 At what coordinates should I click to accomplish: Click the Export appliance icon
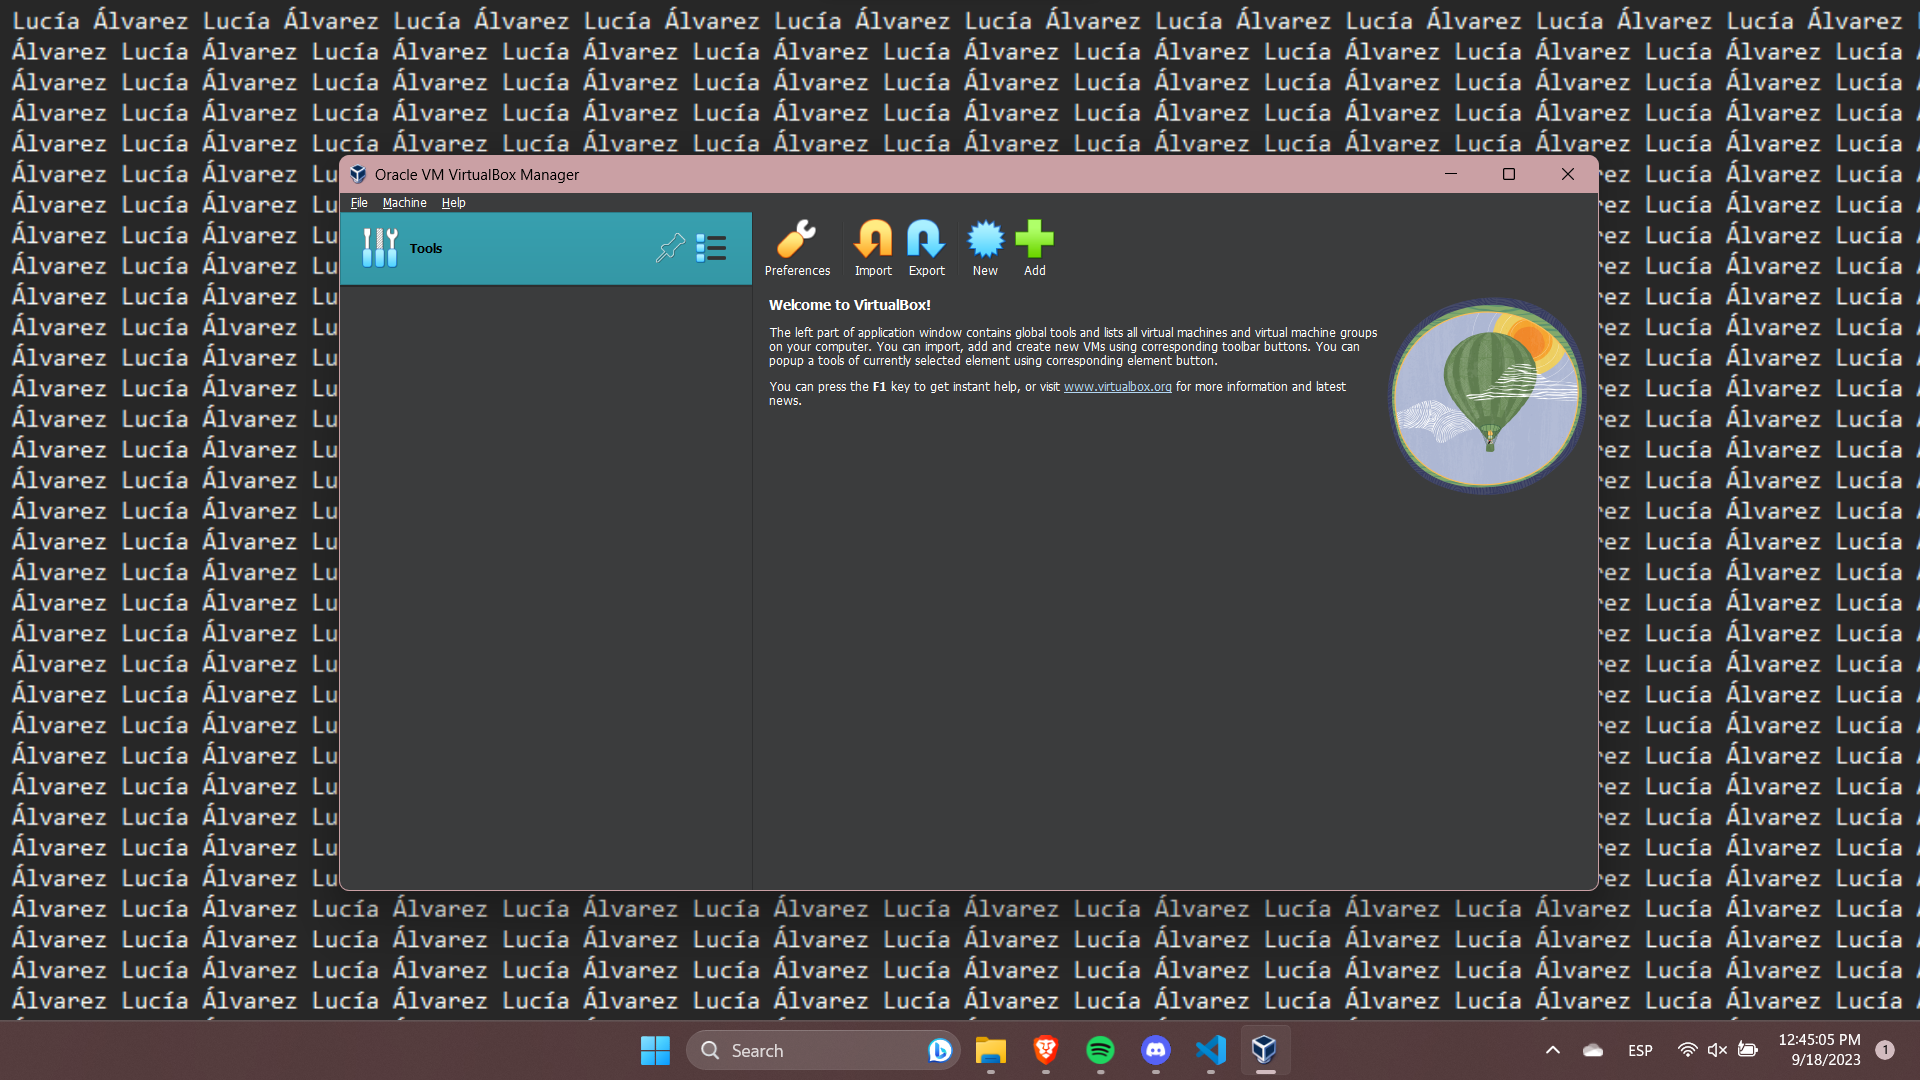pos(926,248)
